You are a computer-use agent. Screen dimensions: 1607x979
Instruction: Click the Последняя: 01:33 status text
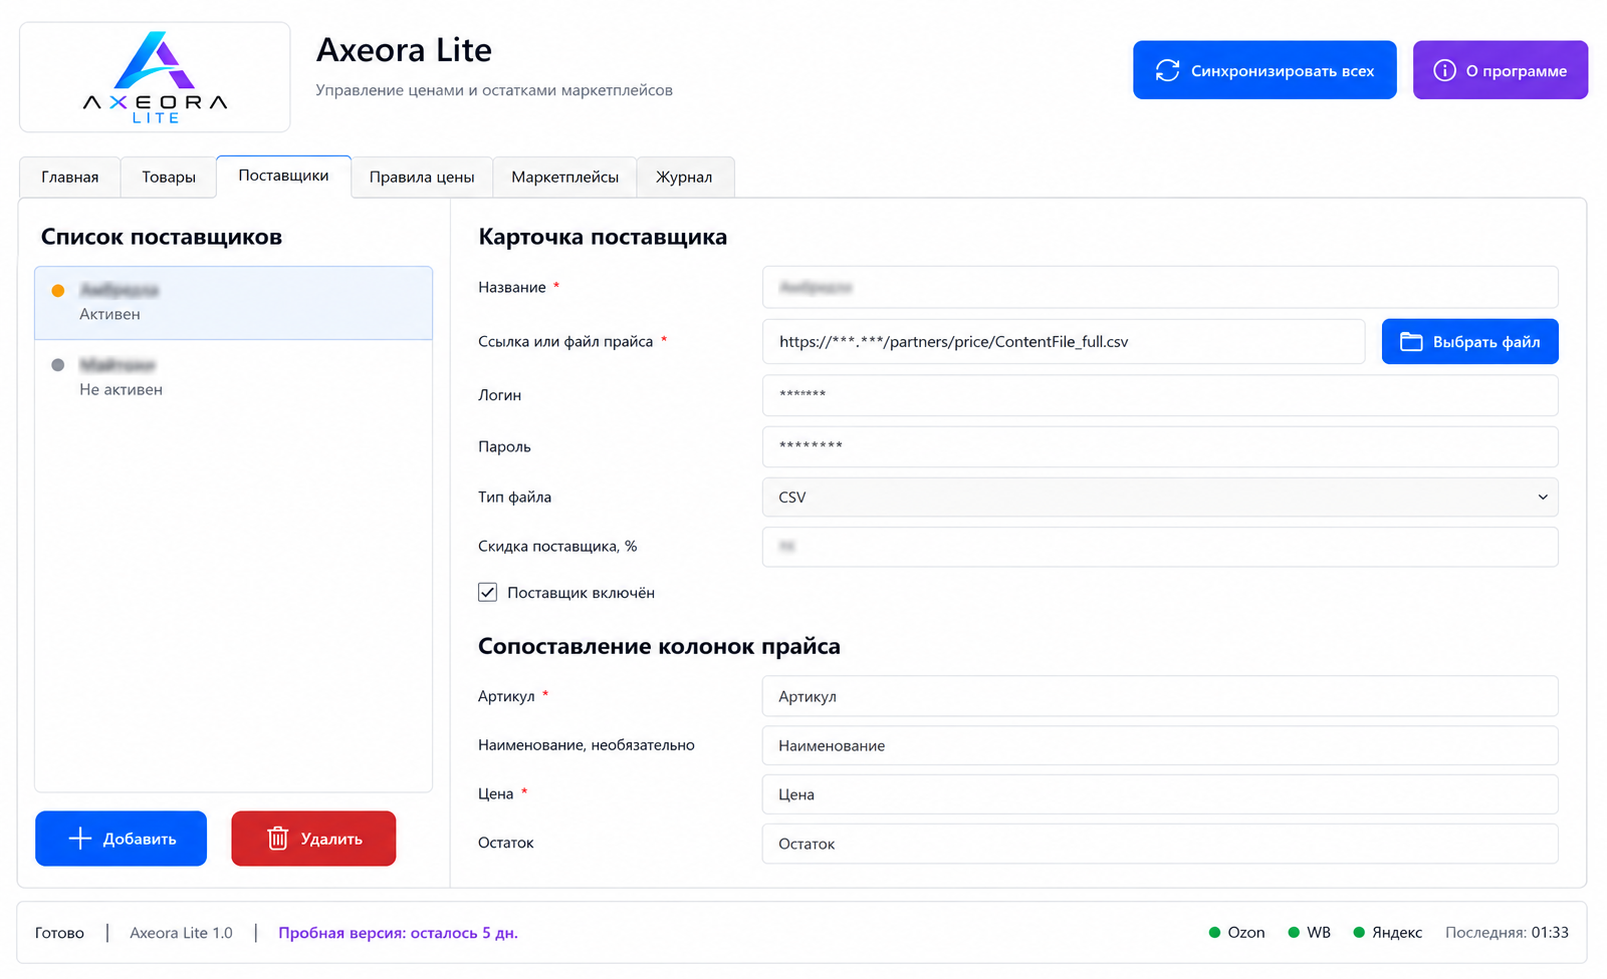click(1507, 933)
